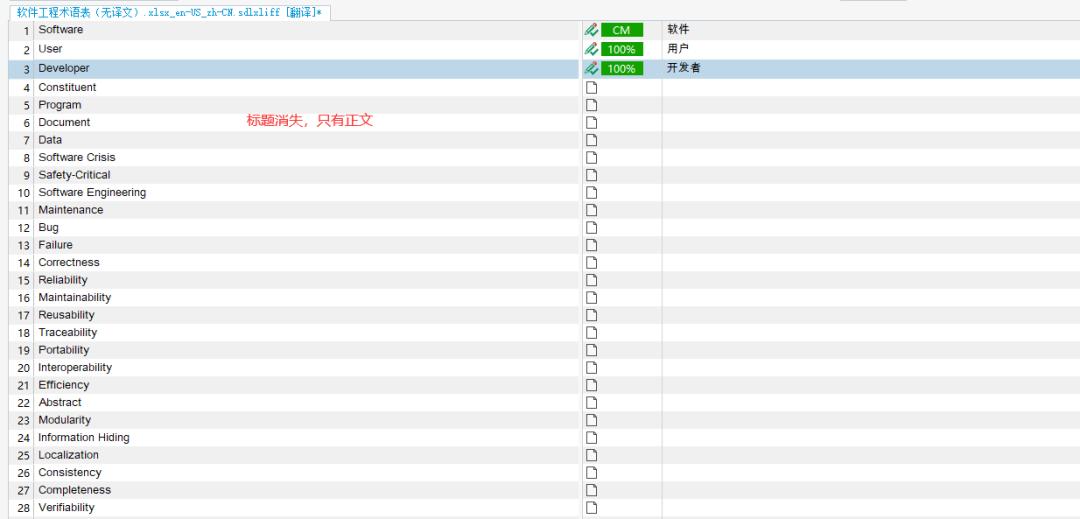Viewport: 1080px width, 519px height.
Task: Select source segment Modularity
Action: [x=65, y=420]
